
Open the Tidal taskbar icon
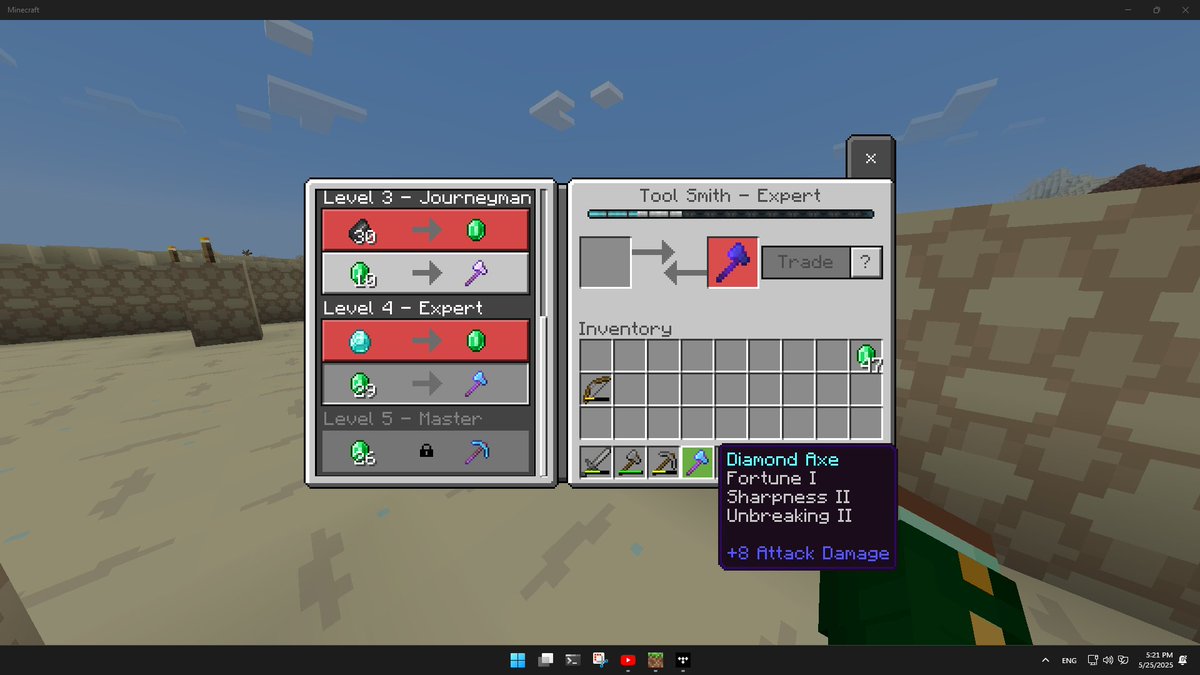point(683,660)
